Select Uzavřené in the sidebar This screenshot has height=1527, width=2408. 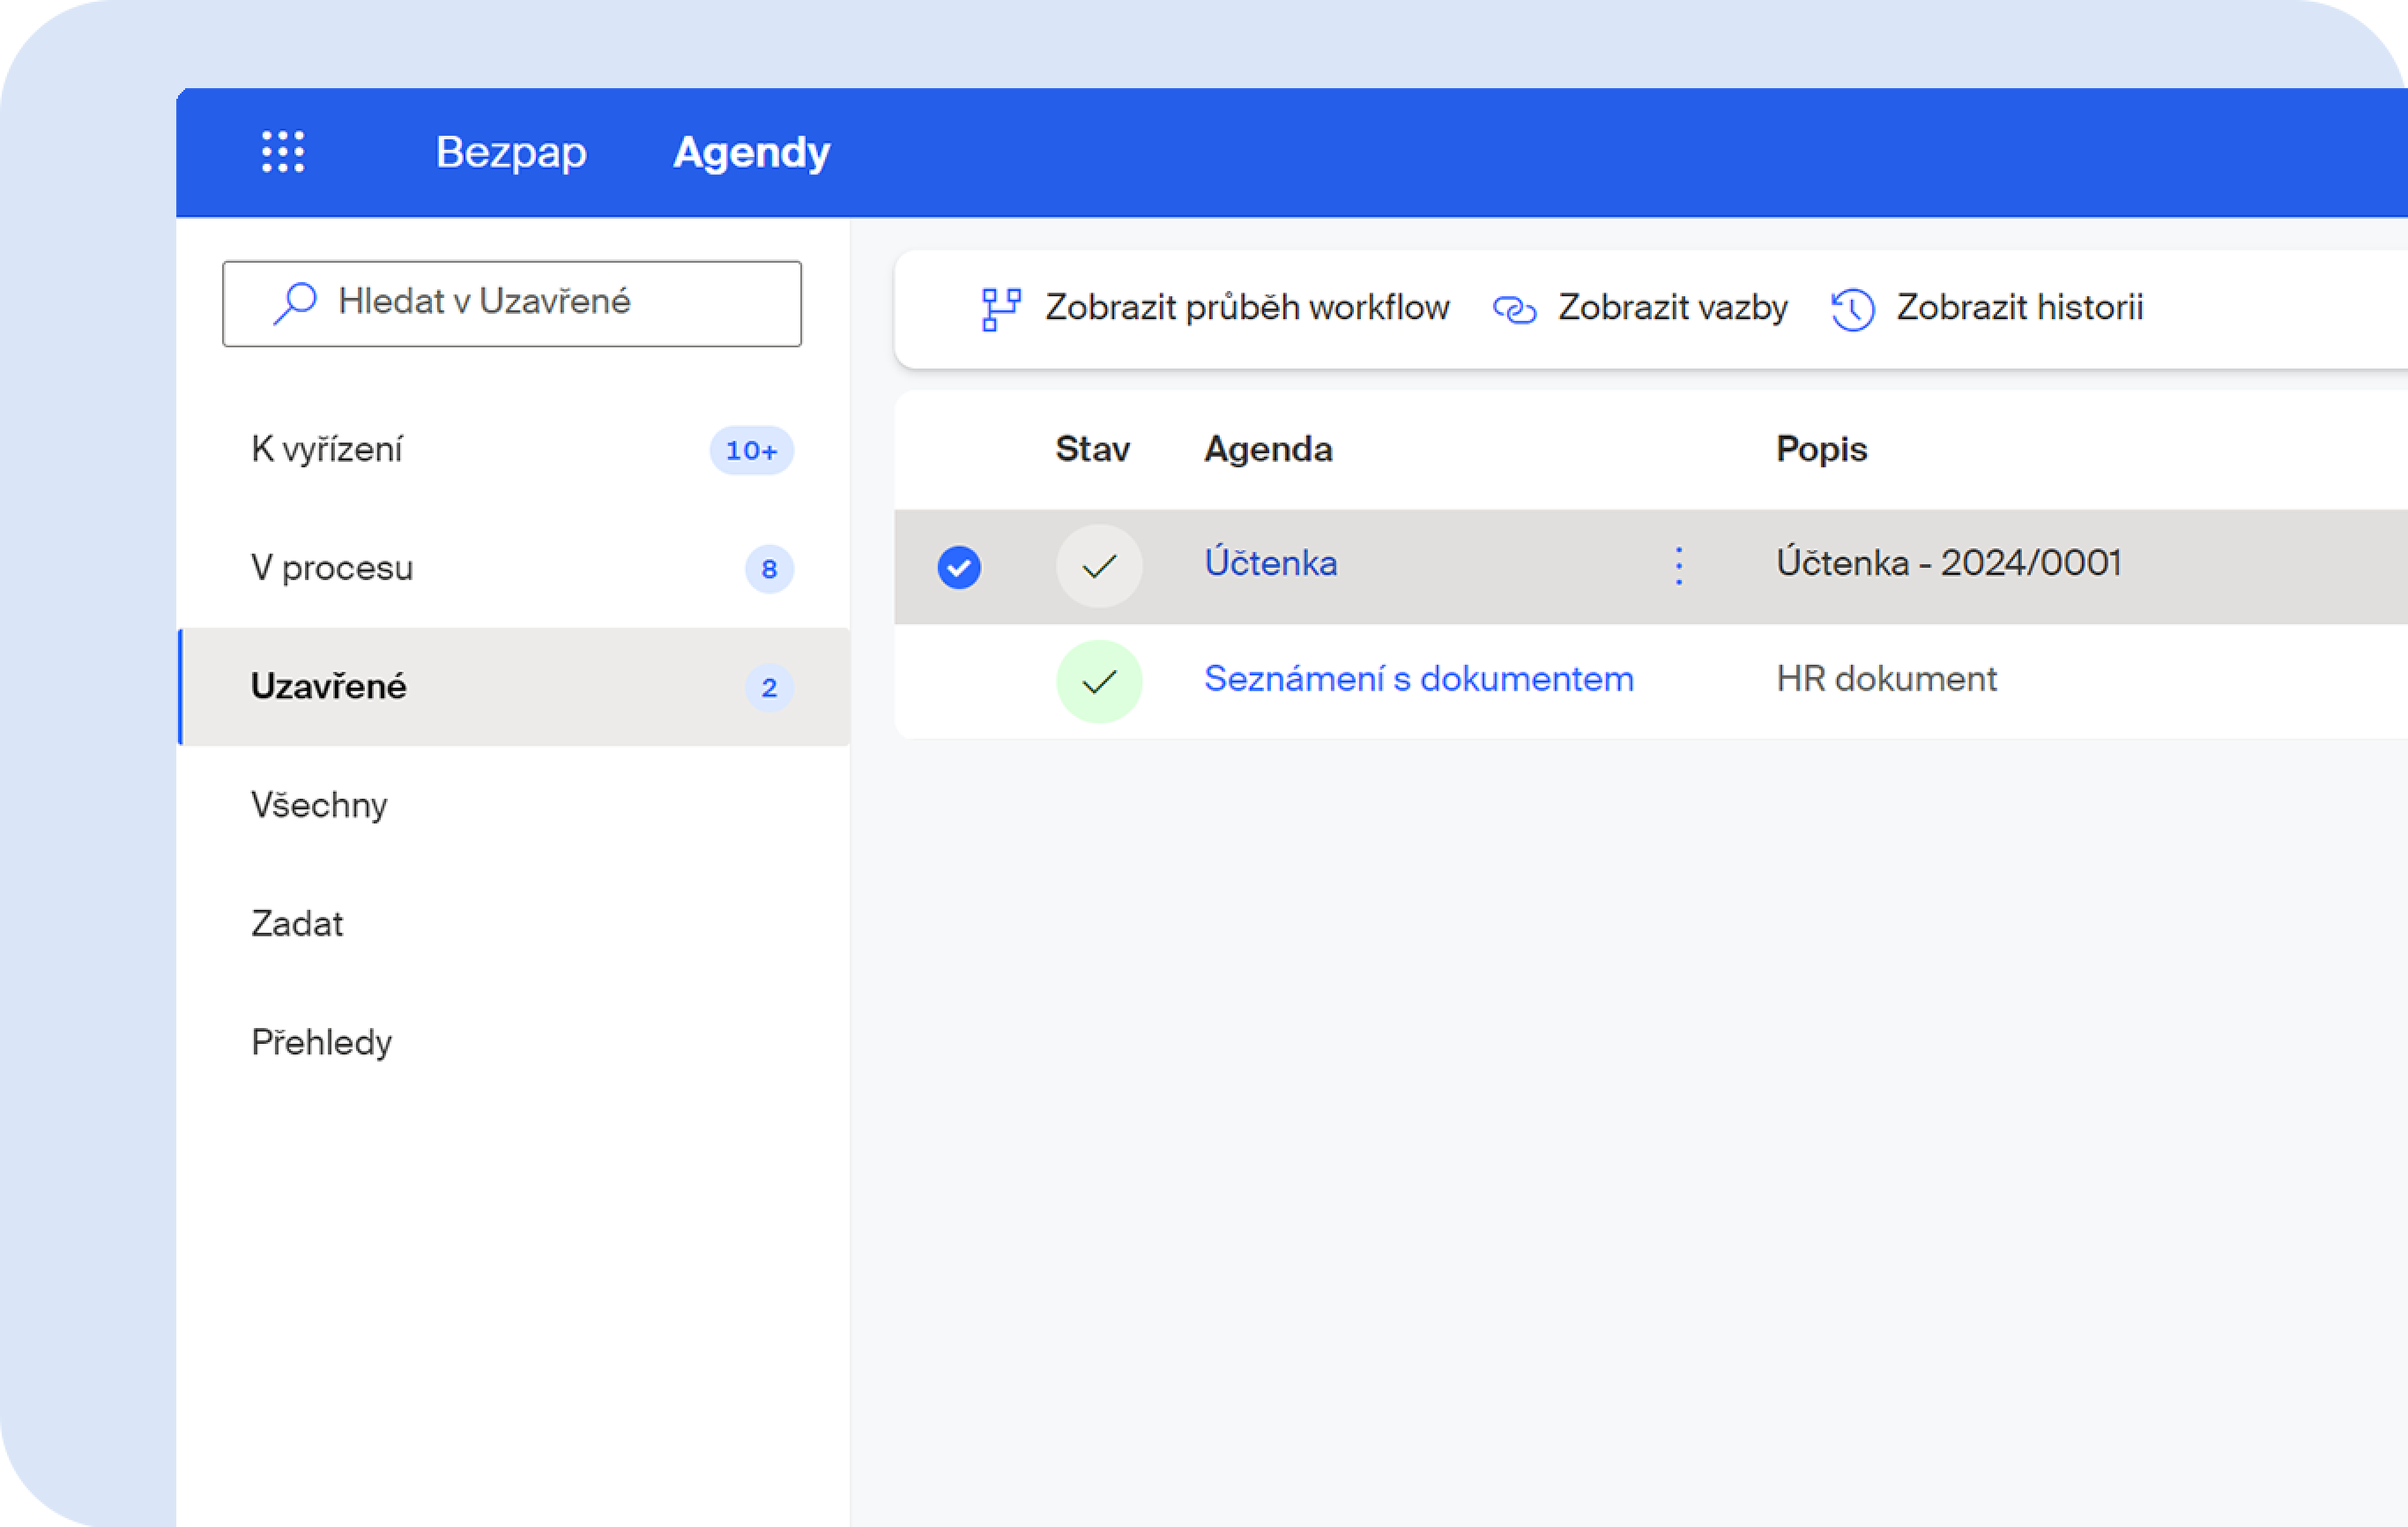pos(515,687)
